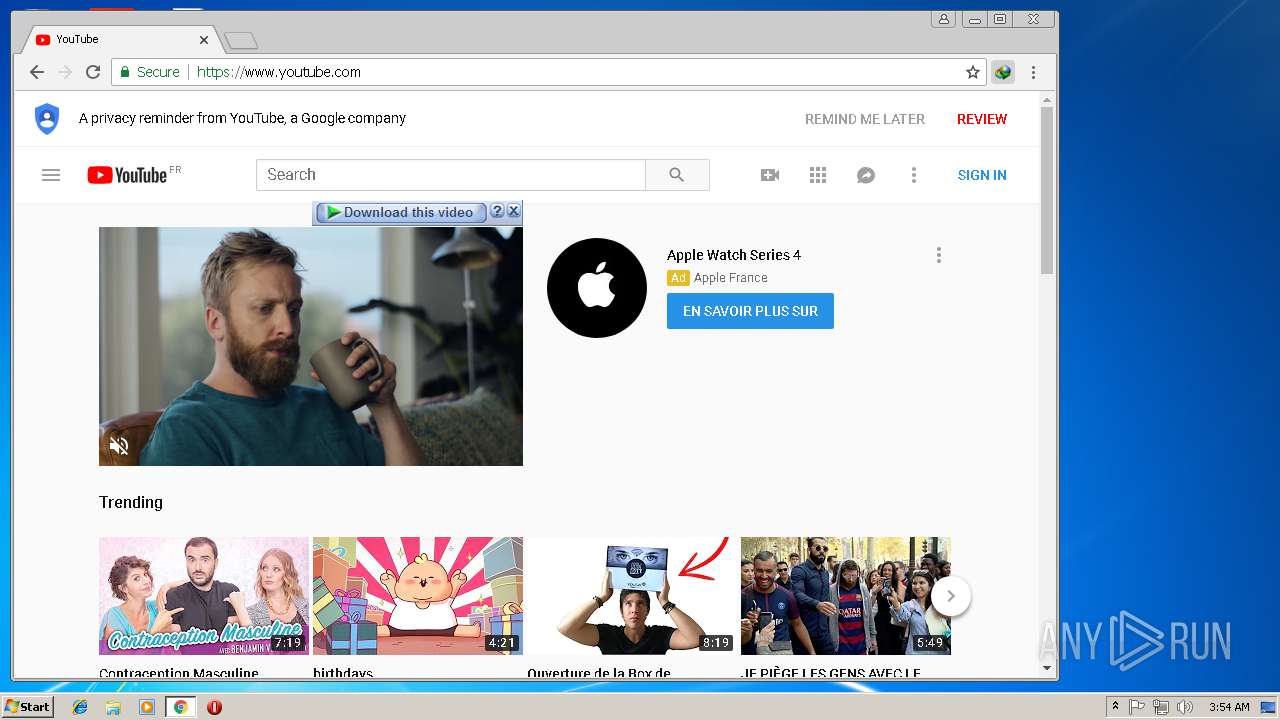Bookmark this page with the star icon
Image resolution: width=1280 pixels, height=720 pixels.
pyautogui.click(x=972, y=72)
